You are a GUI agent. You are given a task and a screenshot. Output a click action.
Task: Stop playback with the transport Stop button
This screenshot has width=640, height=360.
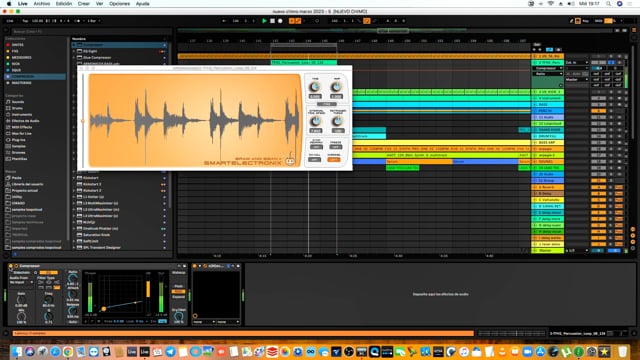click(x=272, y=21)
